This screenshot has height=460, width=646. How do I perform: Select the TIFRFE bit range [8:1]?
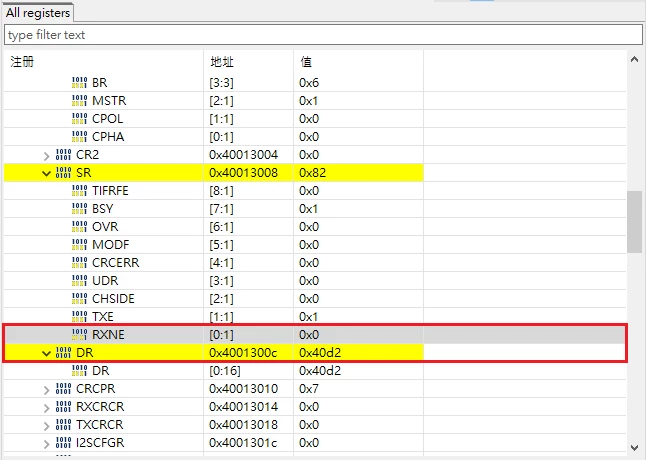coord(221,190)
